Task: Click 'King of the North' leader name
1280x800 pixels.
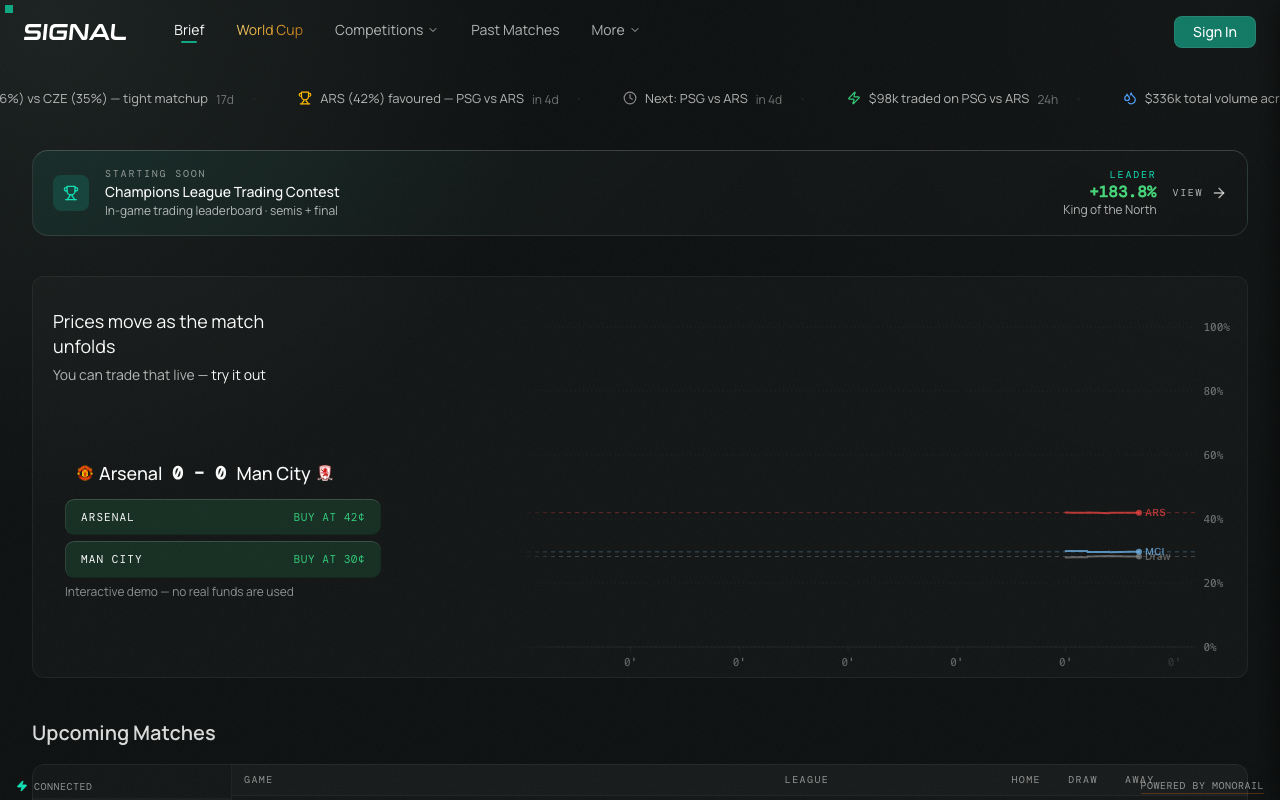Action: point(1109,210)
